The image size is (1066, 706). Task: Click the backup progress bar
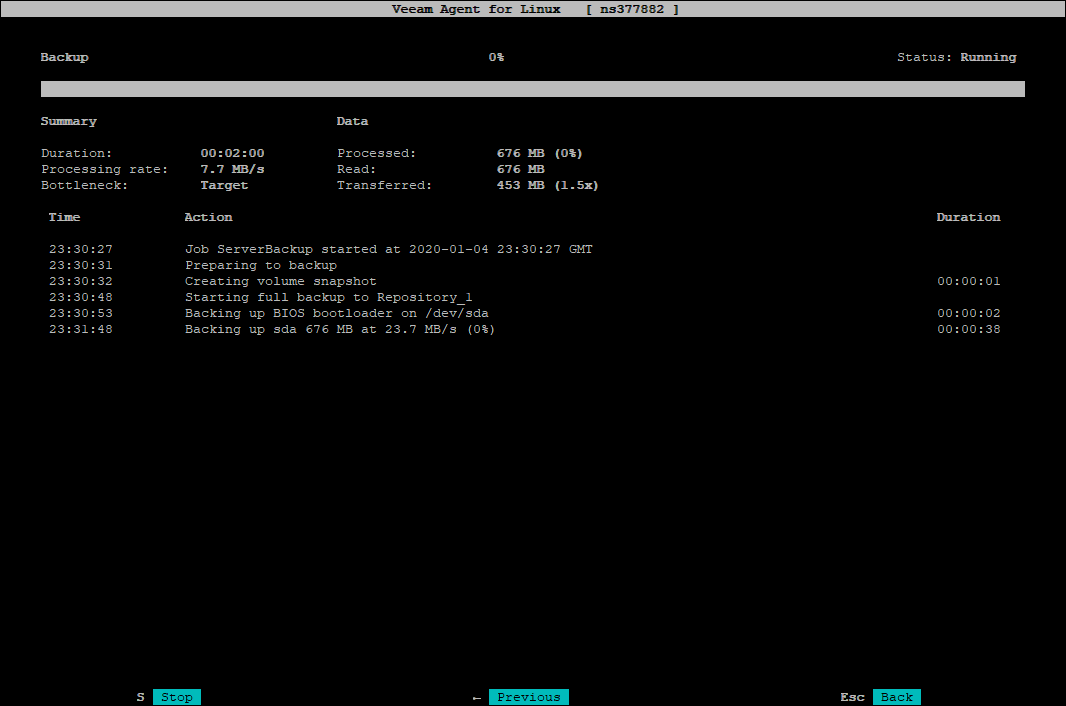pos(532,89)
